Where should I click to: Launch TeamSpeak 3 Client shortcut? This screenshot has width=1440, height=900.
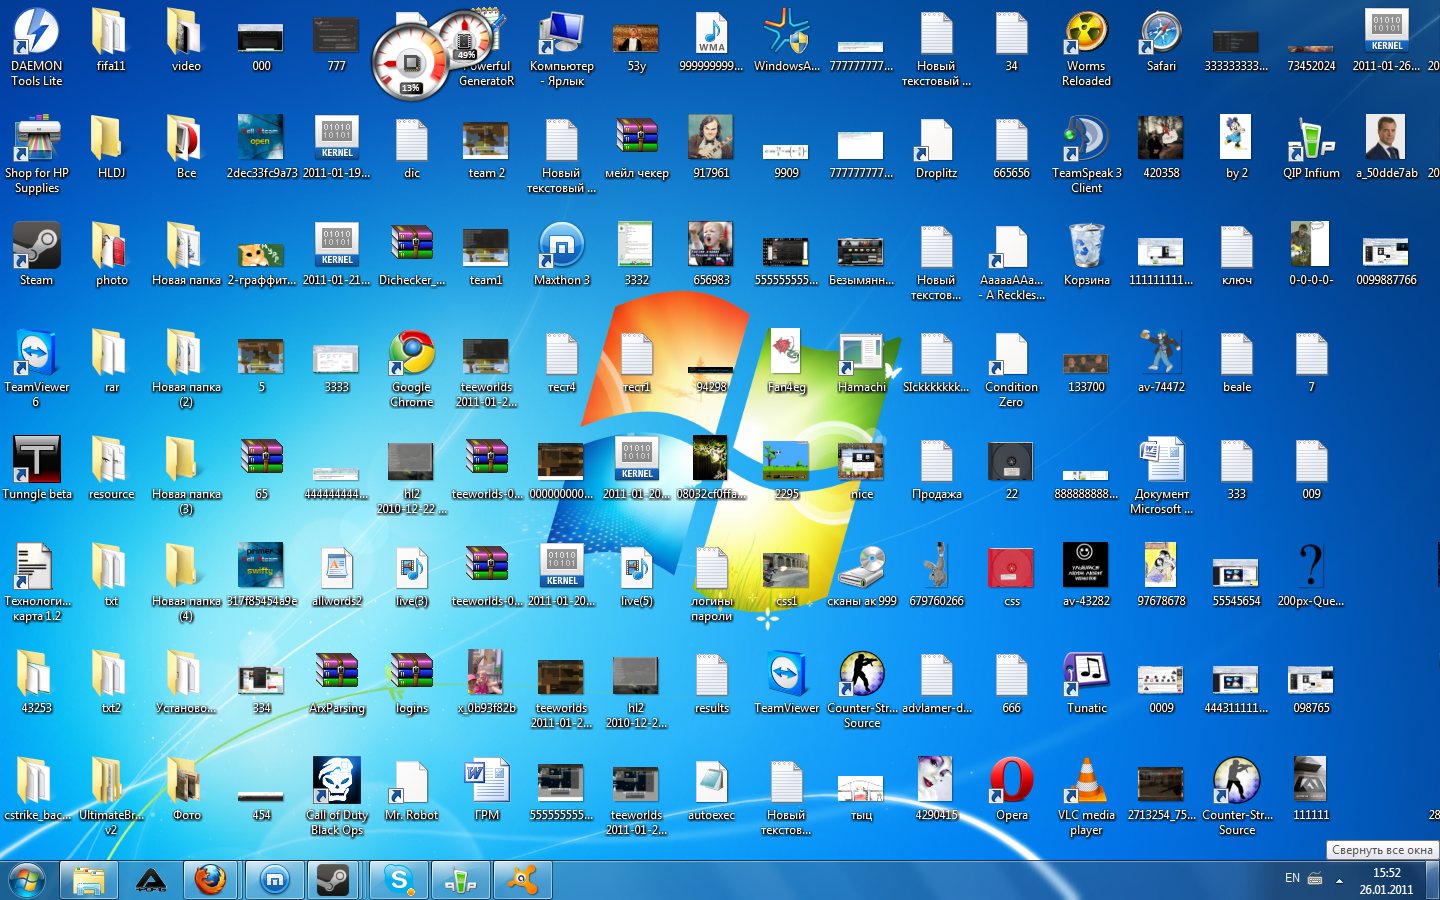1087,154
